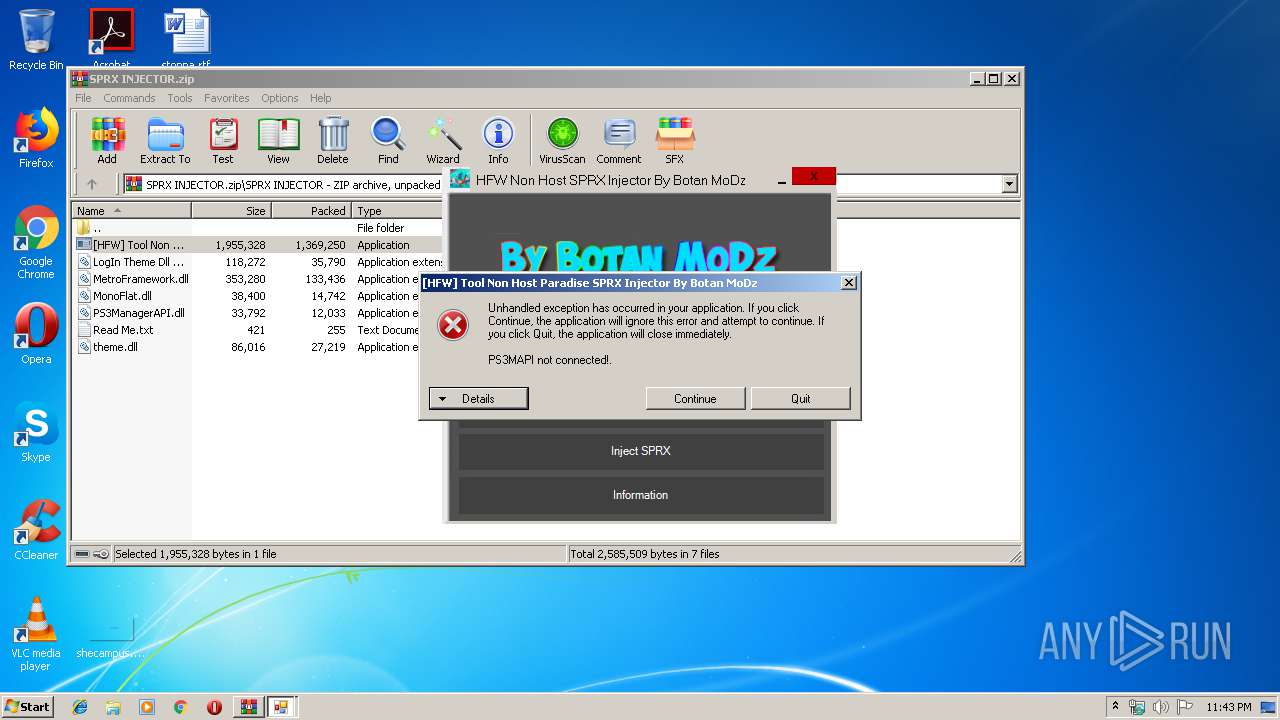The width and height of the screenshot is (1280, 720).
Task: Open Windows Explorer taskbar icon
Action: pos(113,707)
